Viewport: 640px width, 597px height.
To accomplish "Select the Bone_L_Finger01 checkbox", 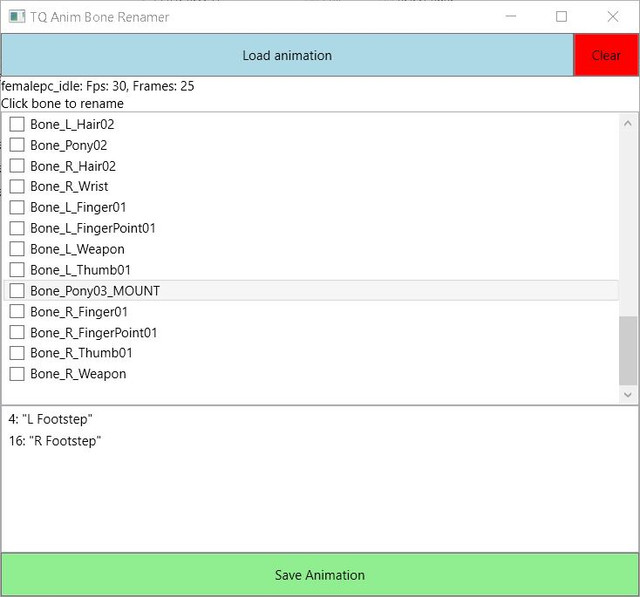I will point(17,207).
